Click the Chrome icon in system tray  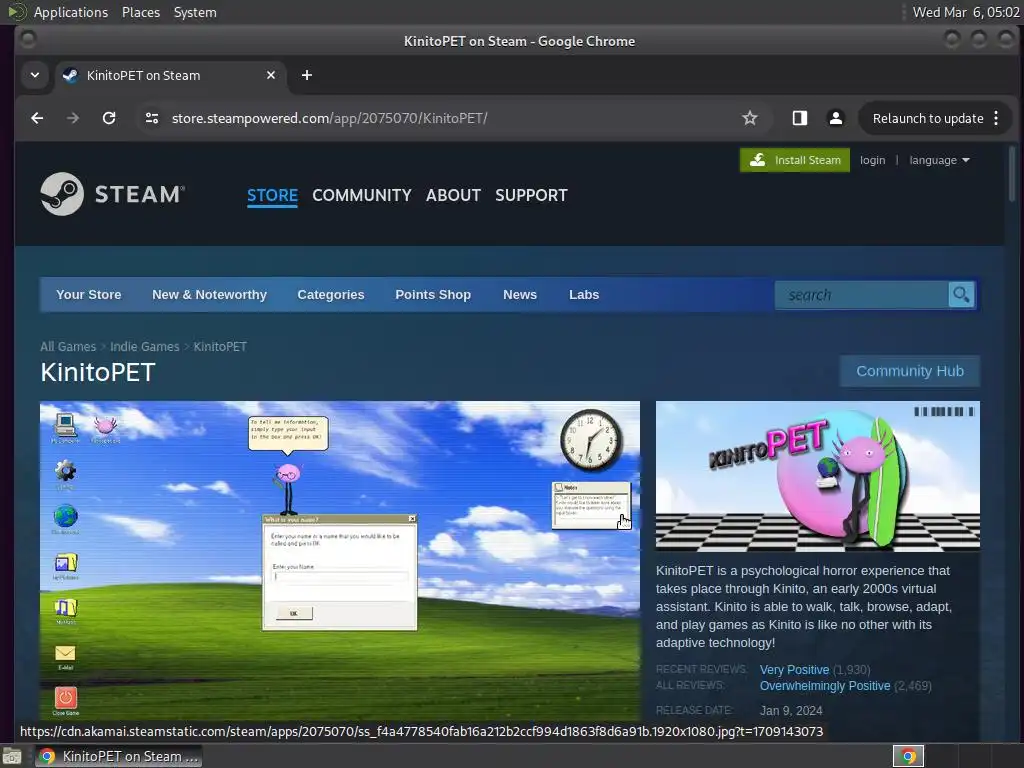click(x=908, y=756)
